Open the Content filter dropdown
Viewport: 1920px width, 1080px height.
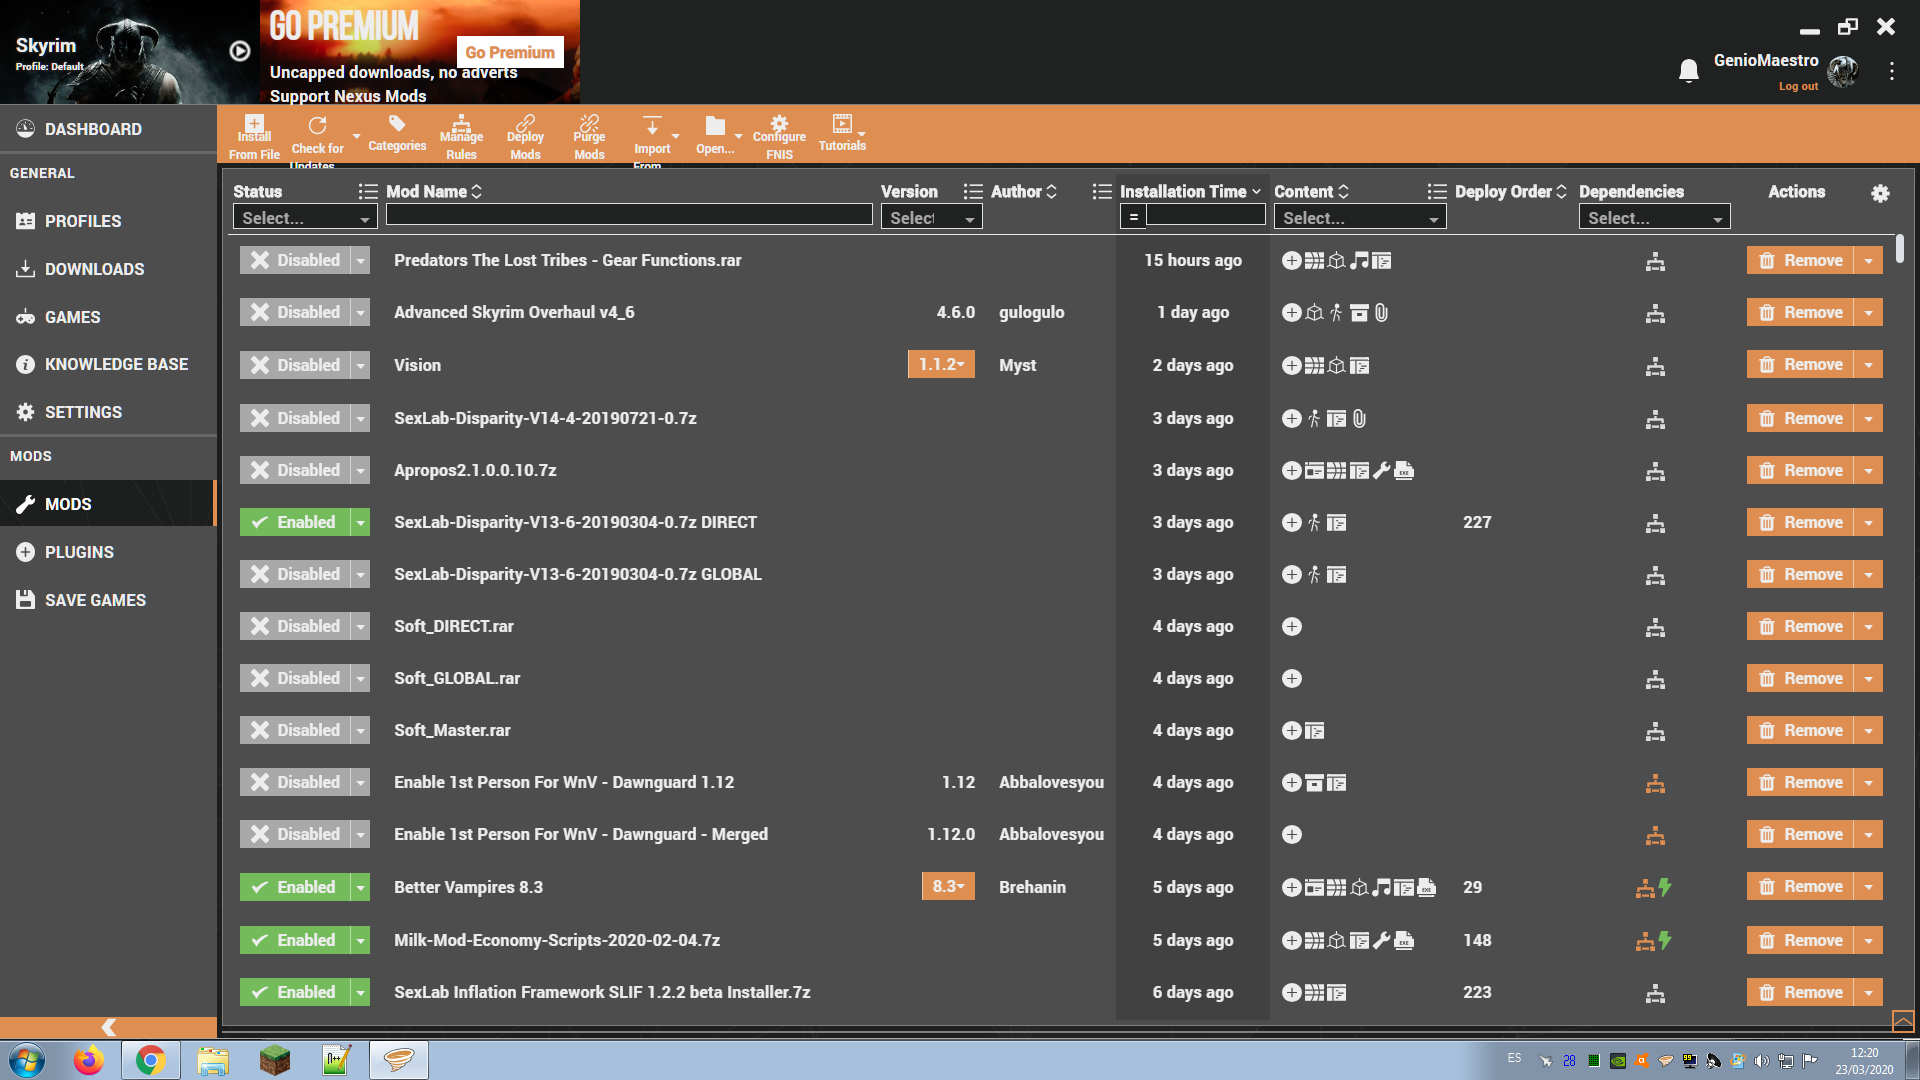click(1360, 218)
